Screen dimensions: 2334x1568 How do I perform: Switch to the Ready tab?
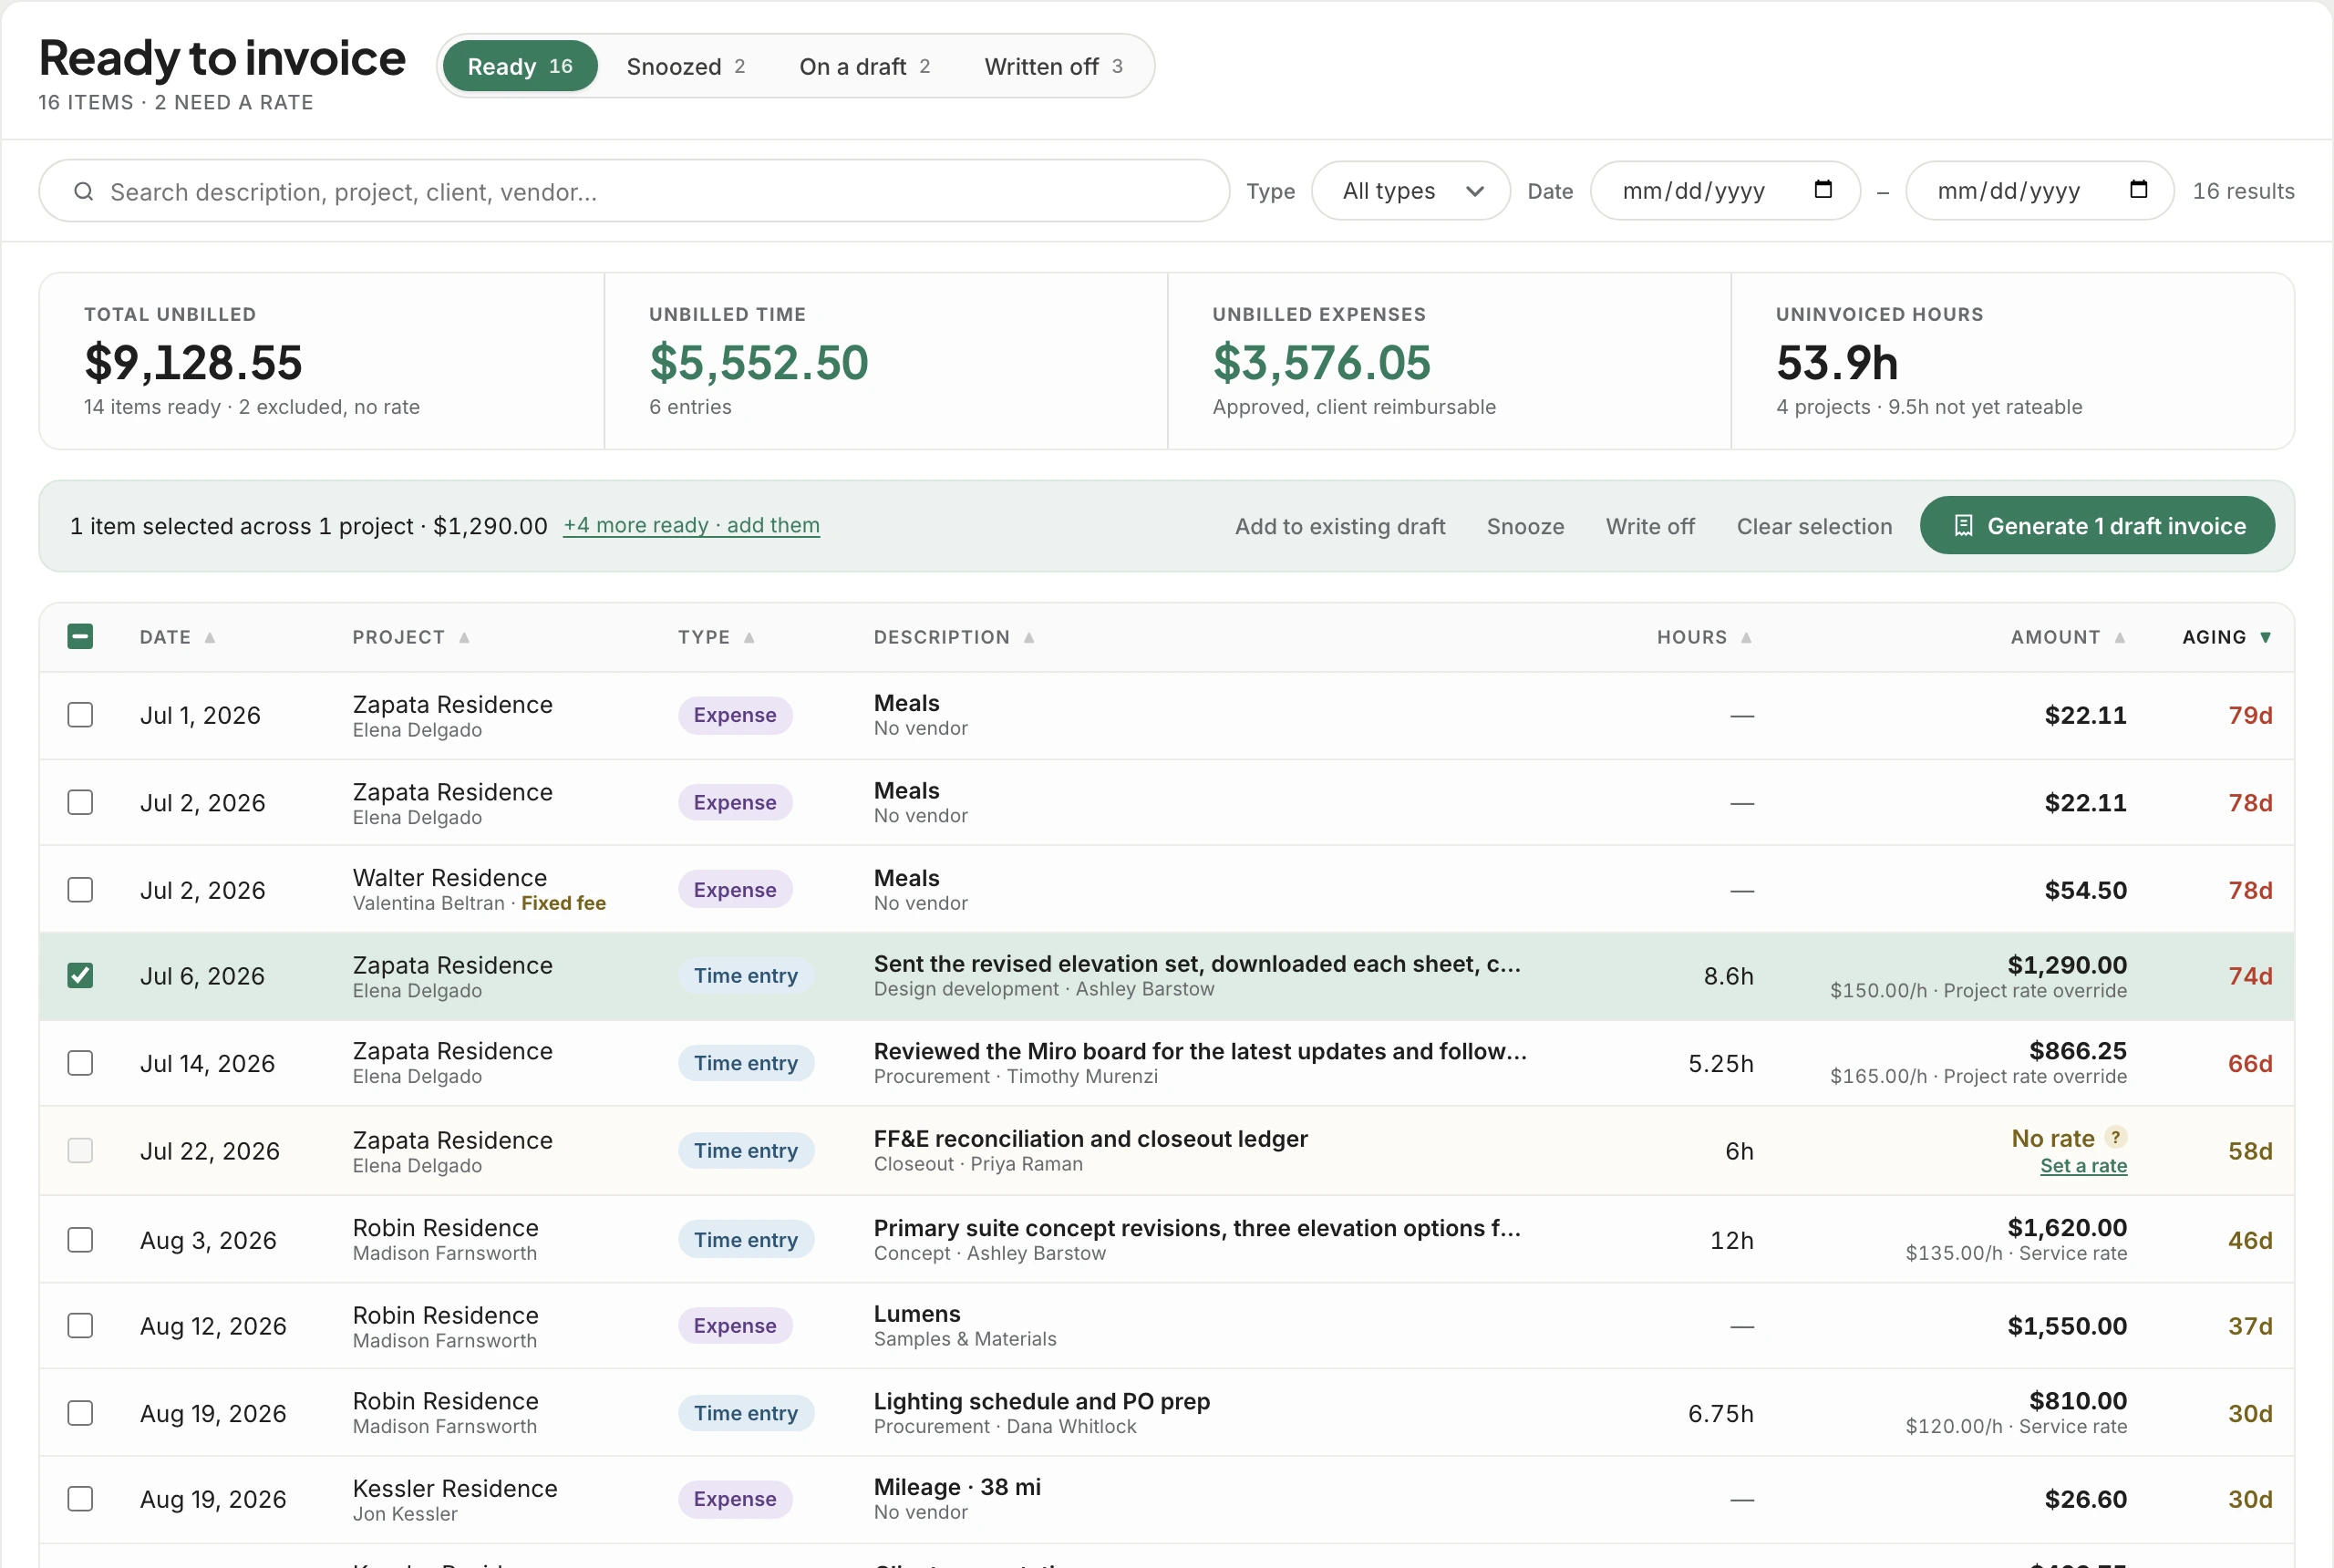coord(519,66)
